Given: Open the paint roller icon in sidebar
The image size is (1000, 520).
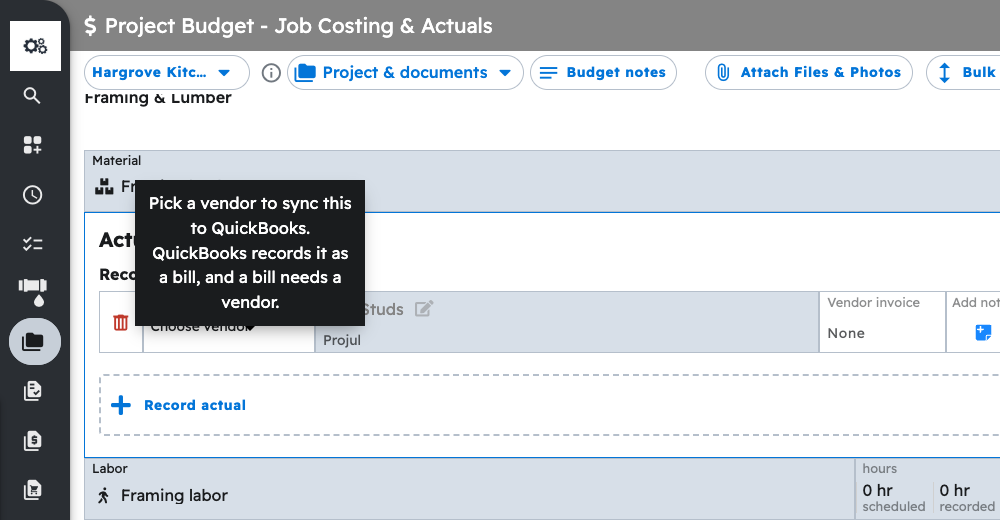Looking at the screenshot, I should coord(33,292).
